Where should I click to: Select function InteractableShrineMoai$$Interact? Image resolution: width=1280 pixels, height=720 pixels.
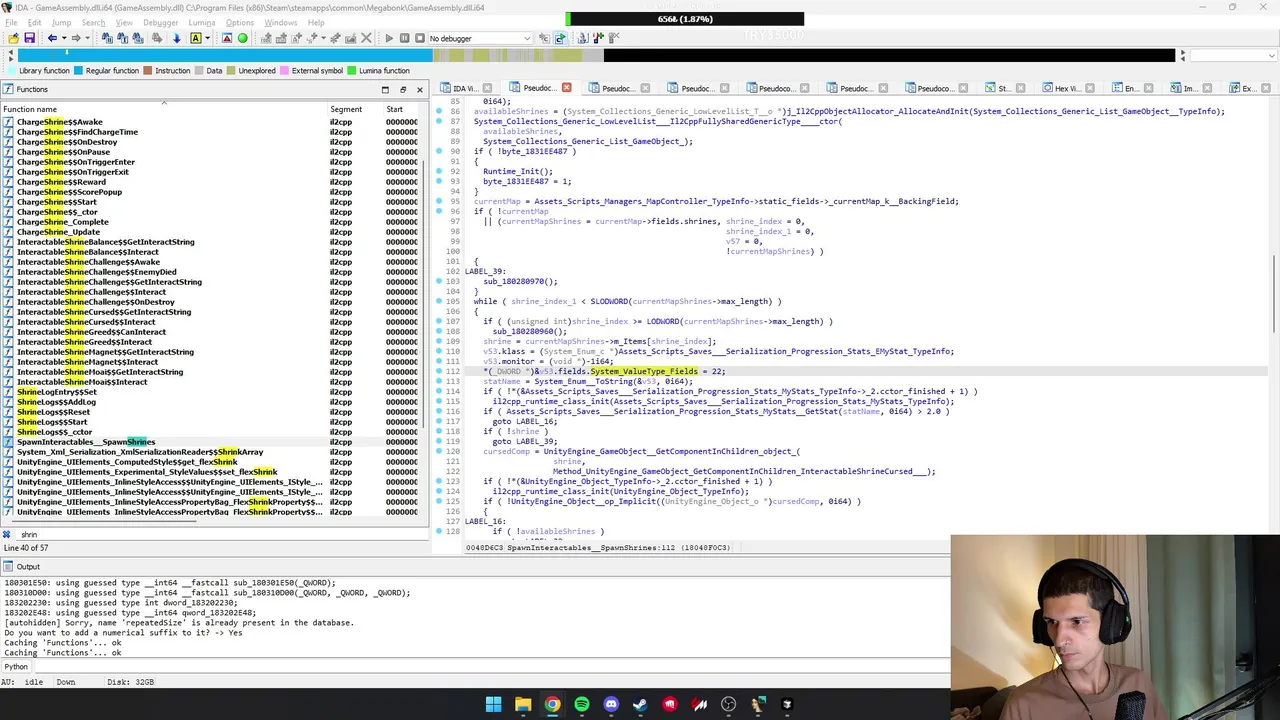(82, 382)
